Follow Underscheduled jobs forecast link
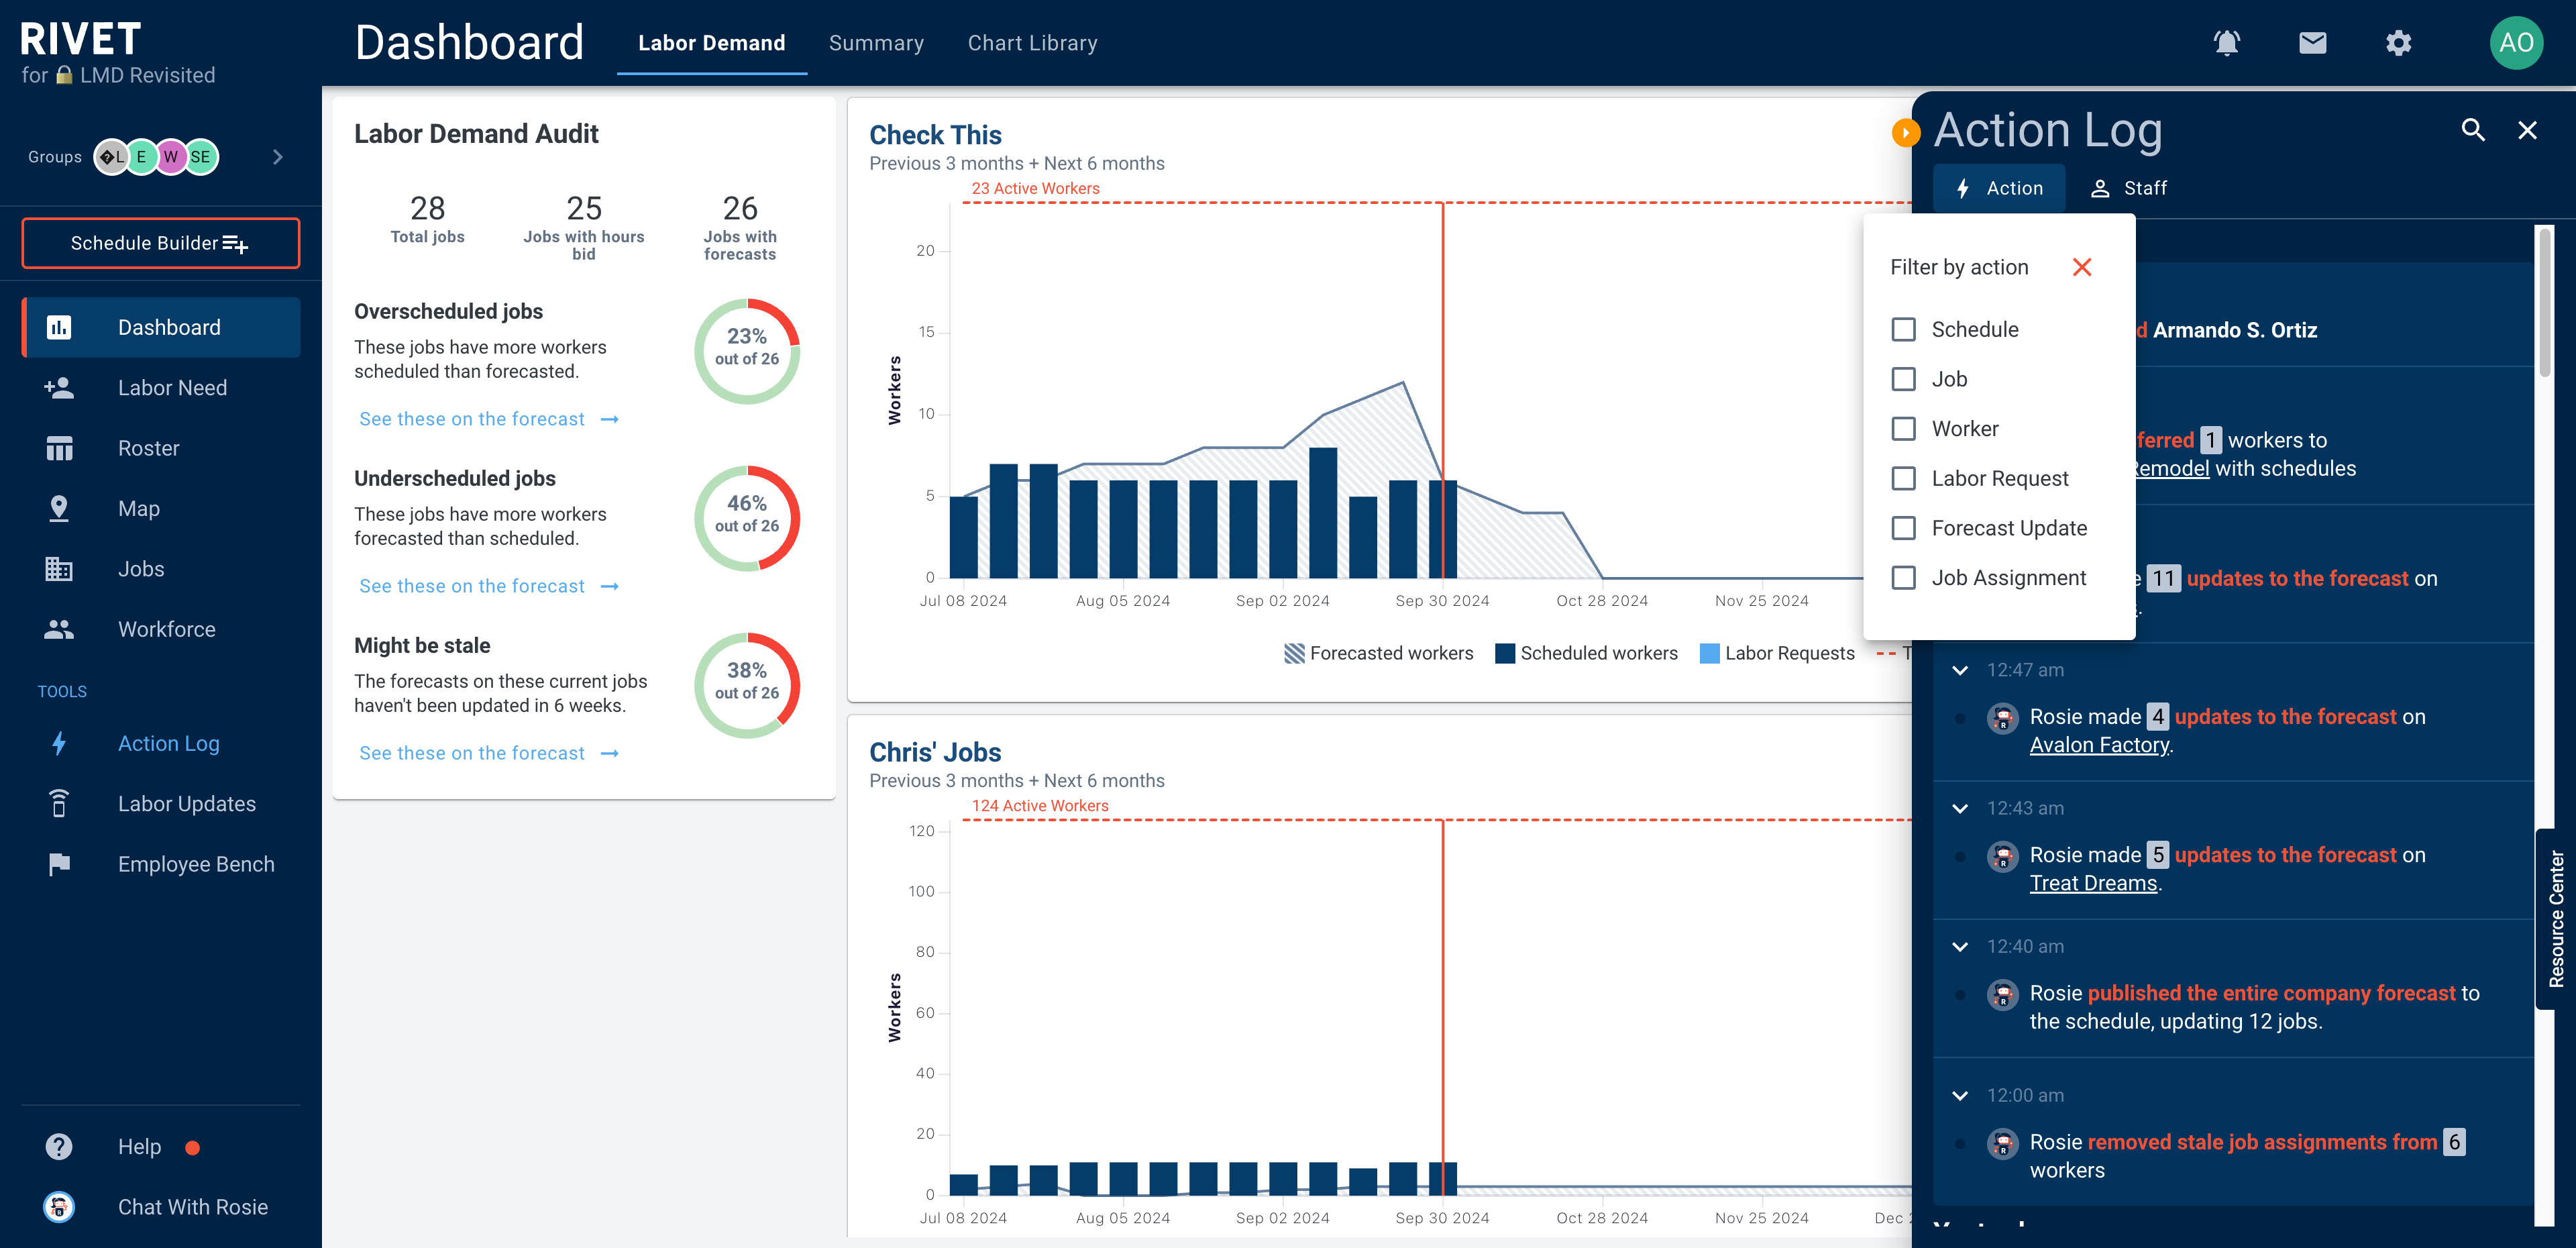2576x1248 pixels. pyautogui.click(x=489, y=586)
